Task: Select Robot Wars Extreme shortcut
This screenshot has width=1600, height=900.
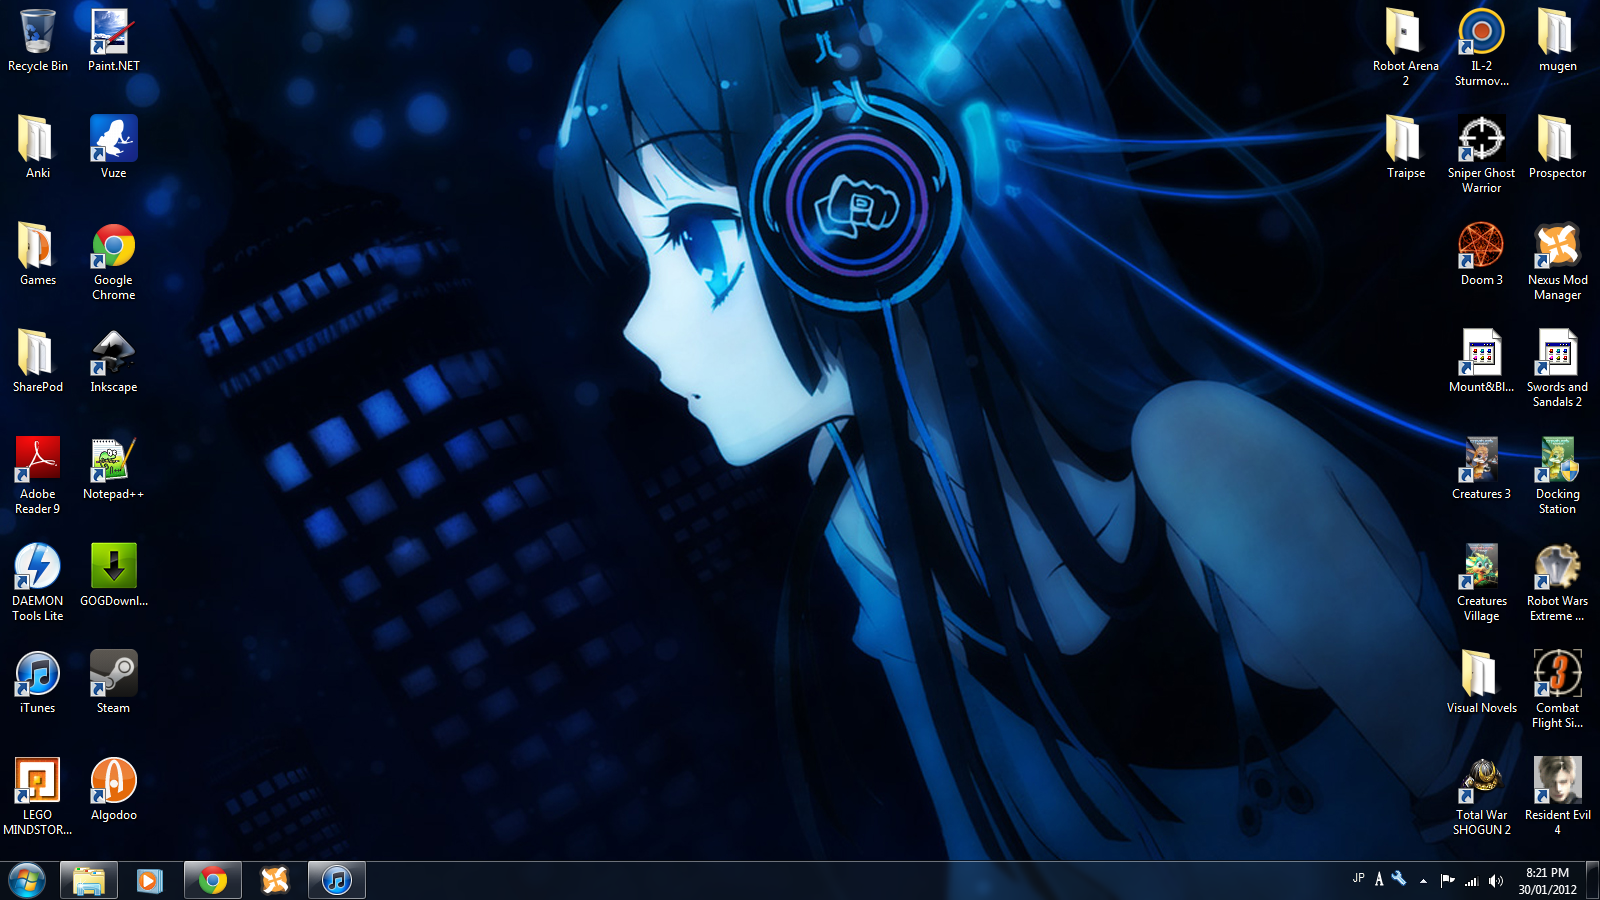Action: pyautogui.click(x=1557, y=582)
